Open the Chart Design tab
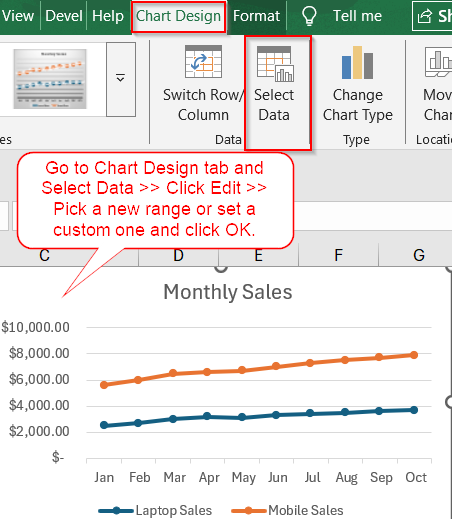Screen dimensions: 452x519 (x=178, y=16)
